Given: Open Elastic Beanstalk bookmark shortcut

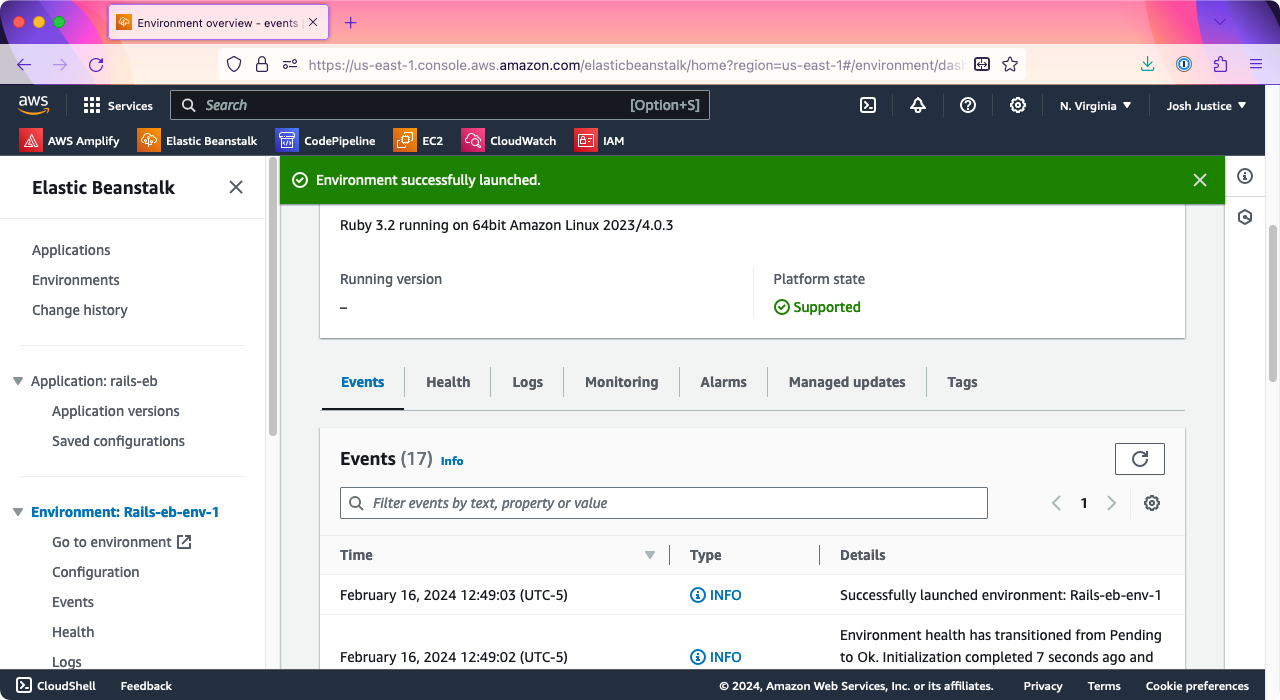Looking at the screenshot, I should 198,140.
